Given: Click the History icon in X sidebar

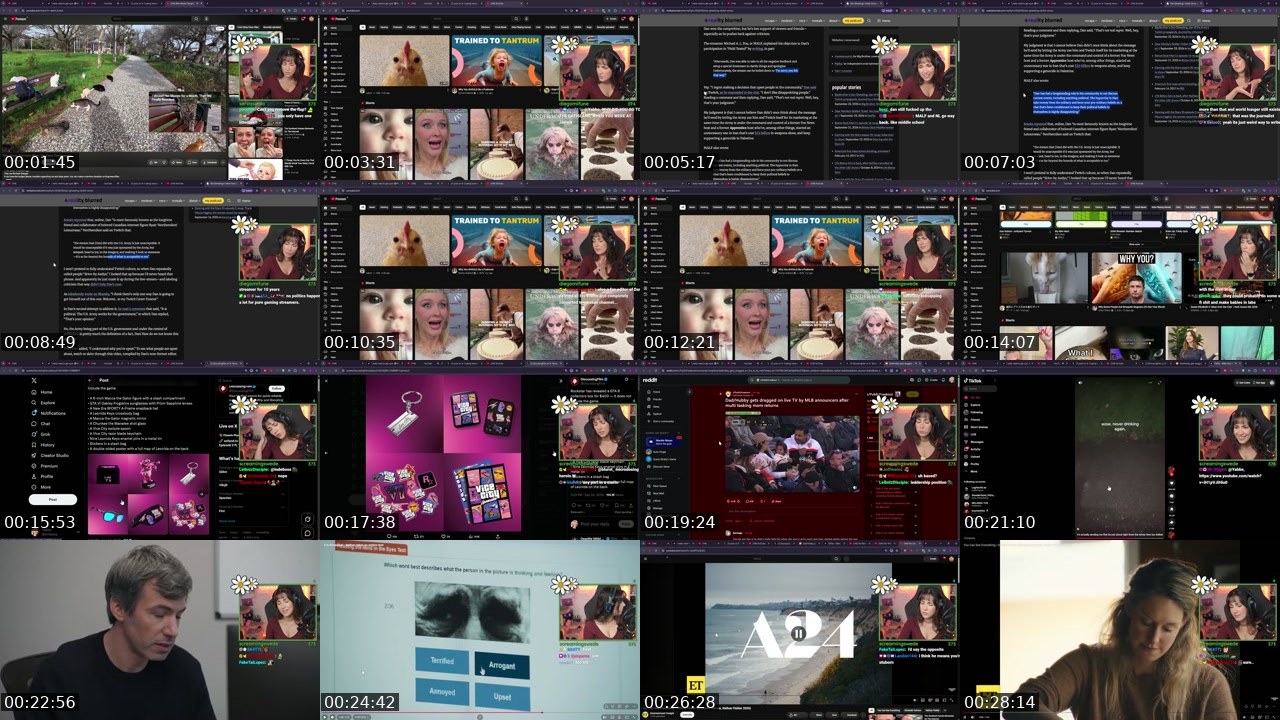Looking at the screenshot, I should pyautogui.click(x=33, y=445).
